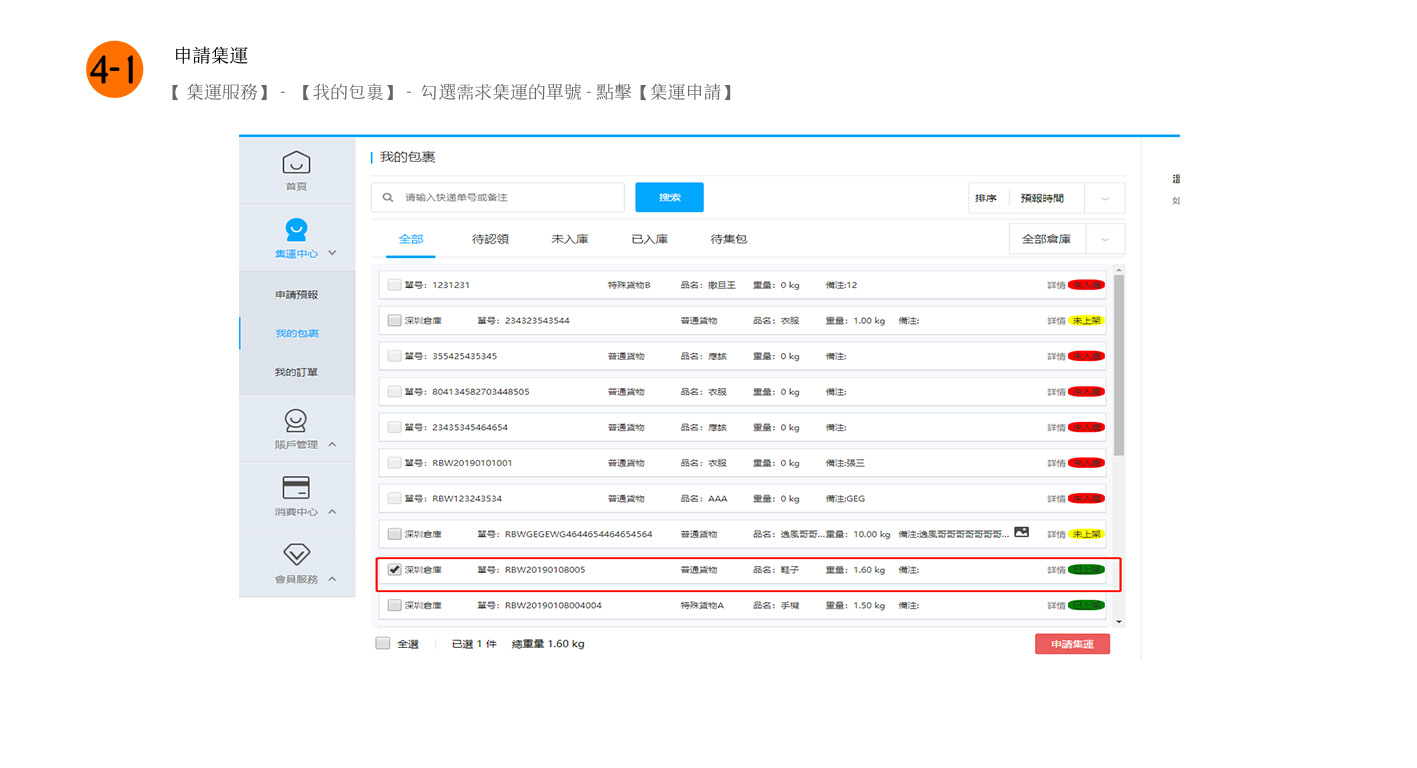The width and height of the screenshot is (1417, 768).
Task: Open the 預報時間 sort dropdown
Action: click(1104, 198)
